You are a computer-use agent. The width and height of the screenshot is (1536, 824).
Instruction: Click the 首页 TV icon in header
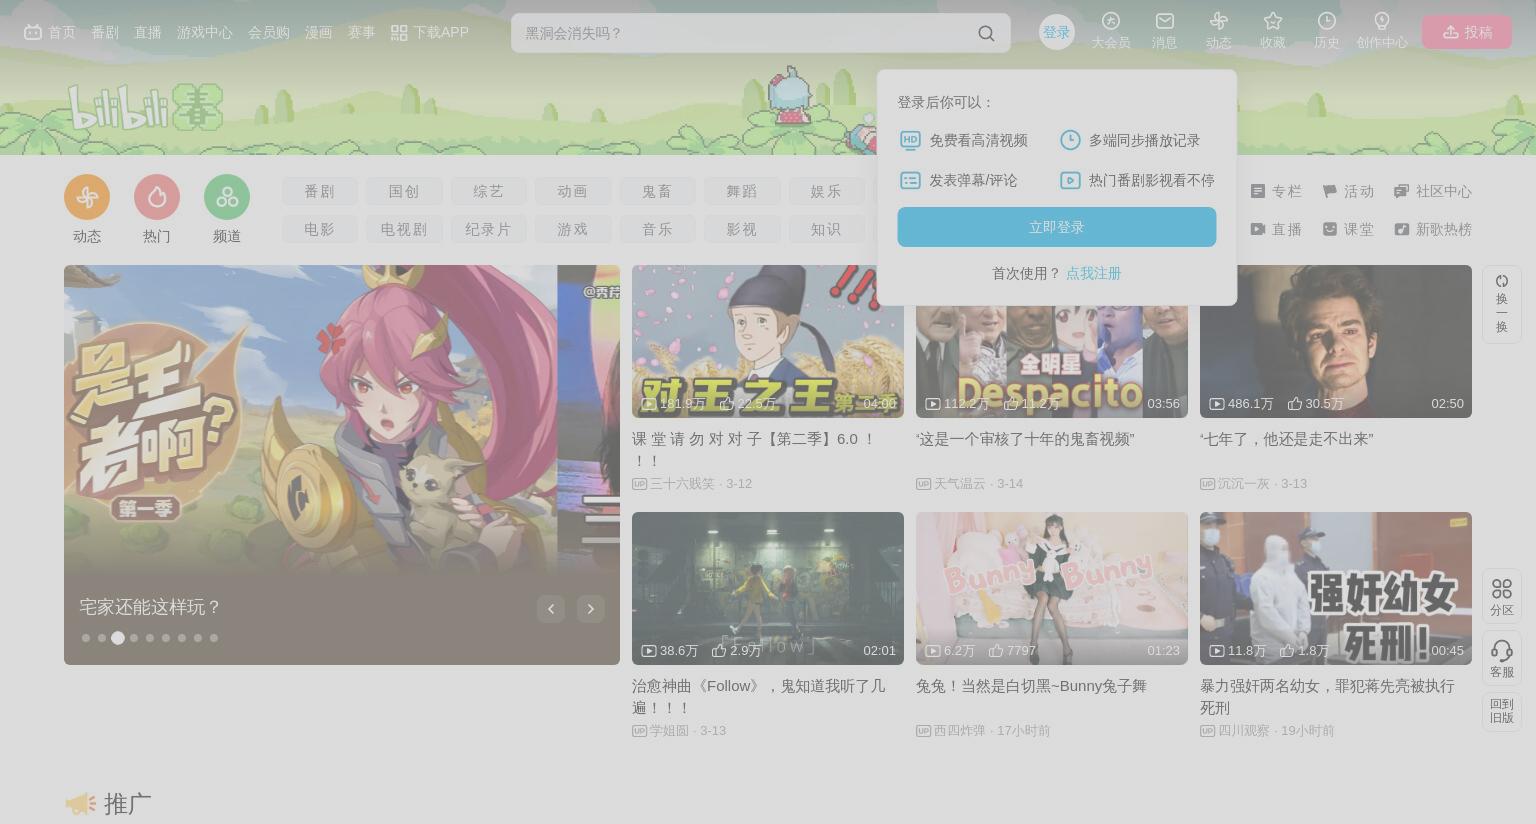pyautogui.click(x=33, y=32)
